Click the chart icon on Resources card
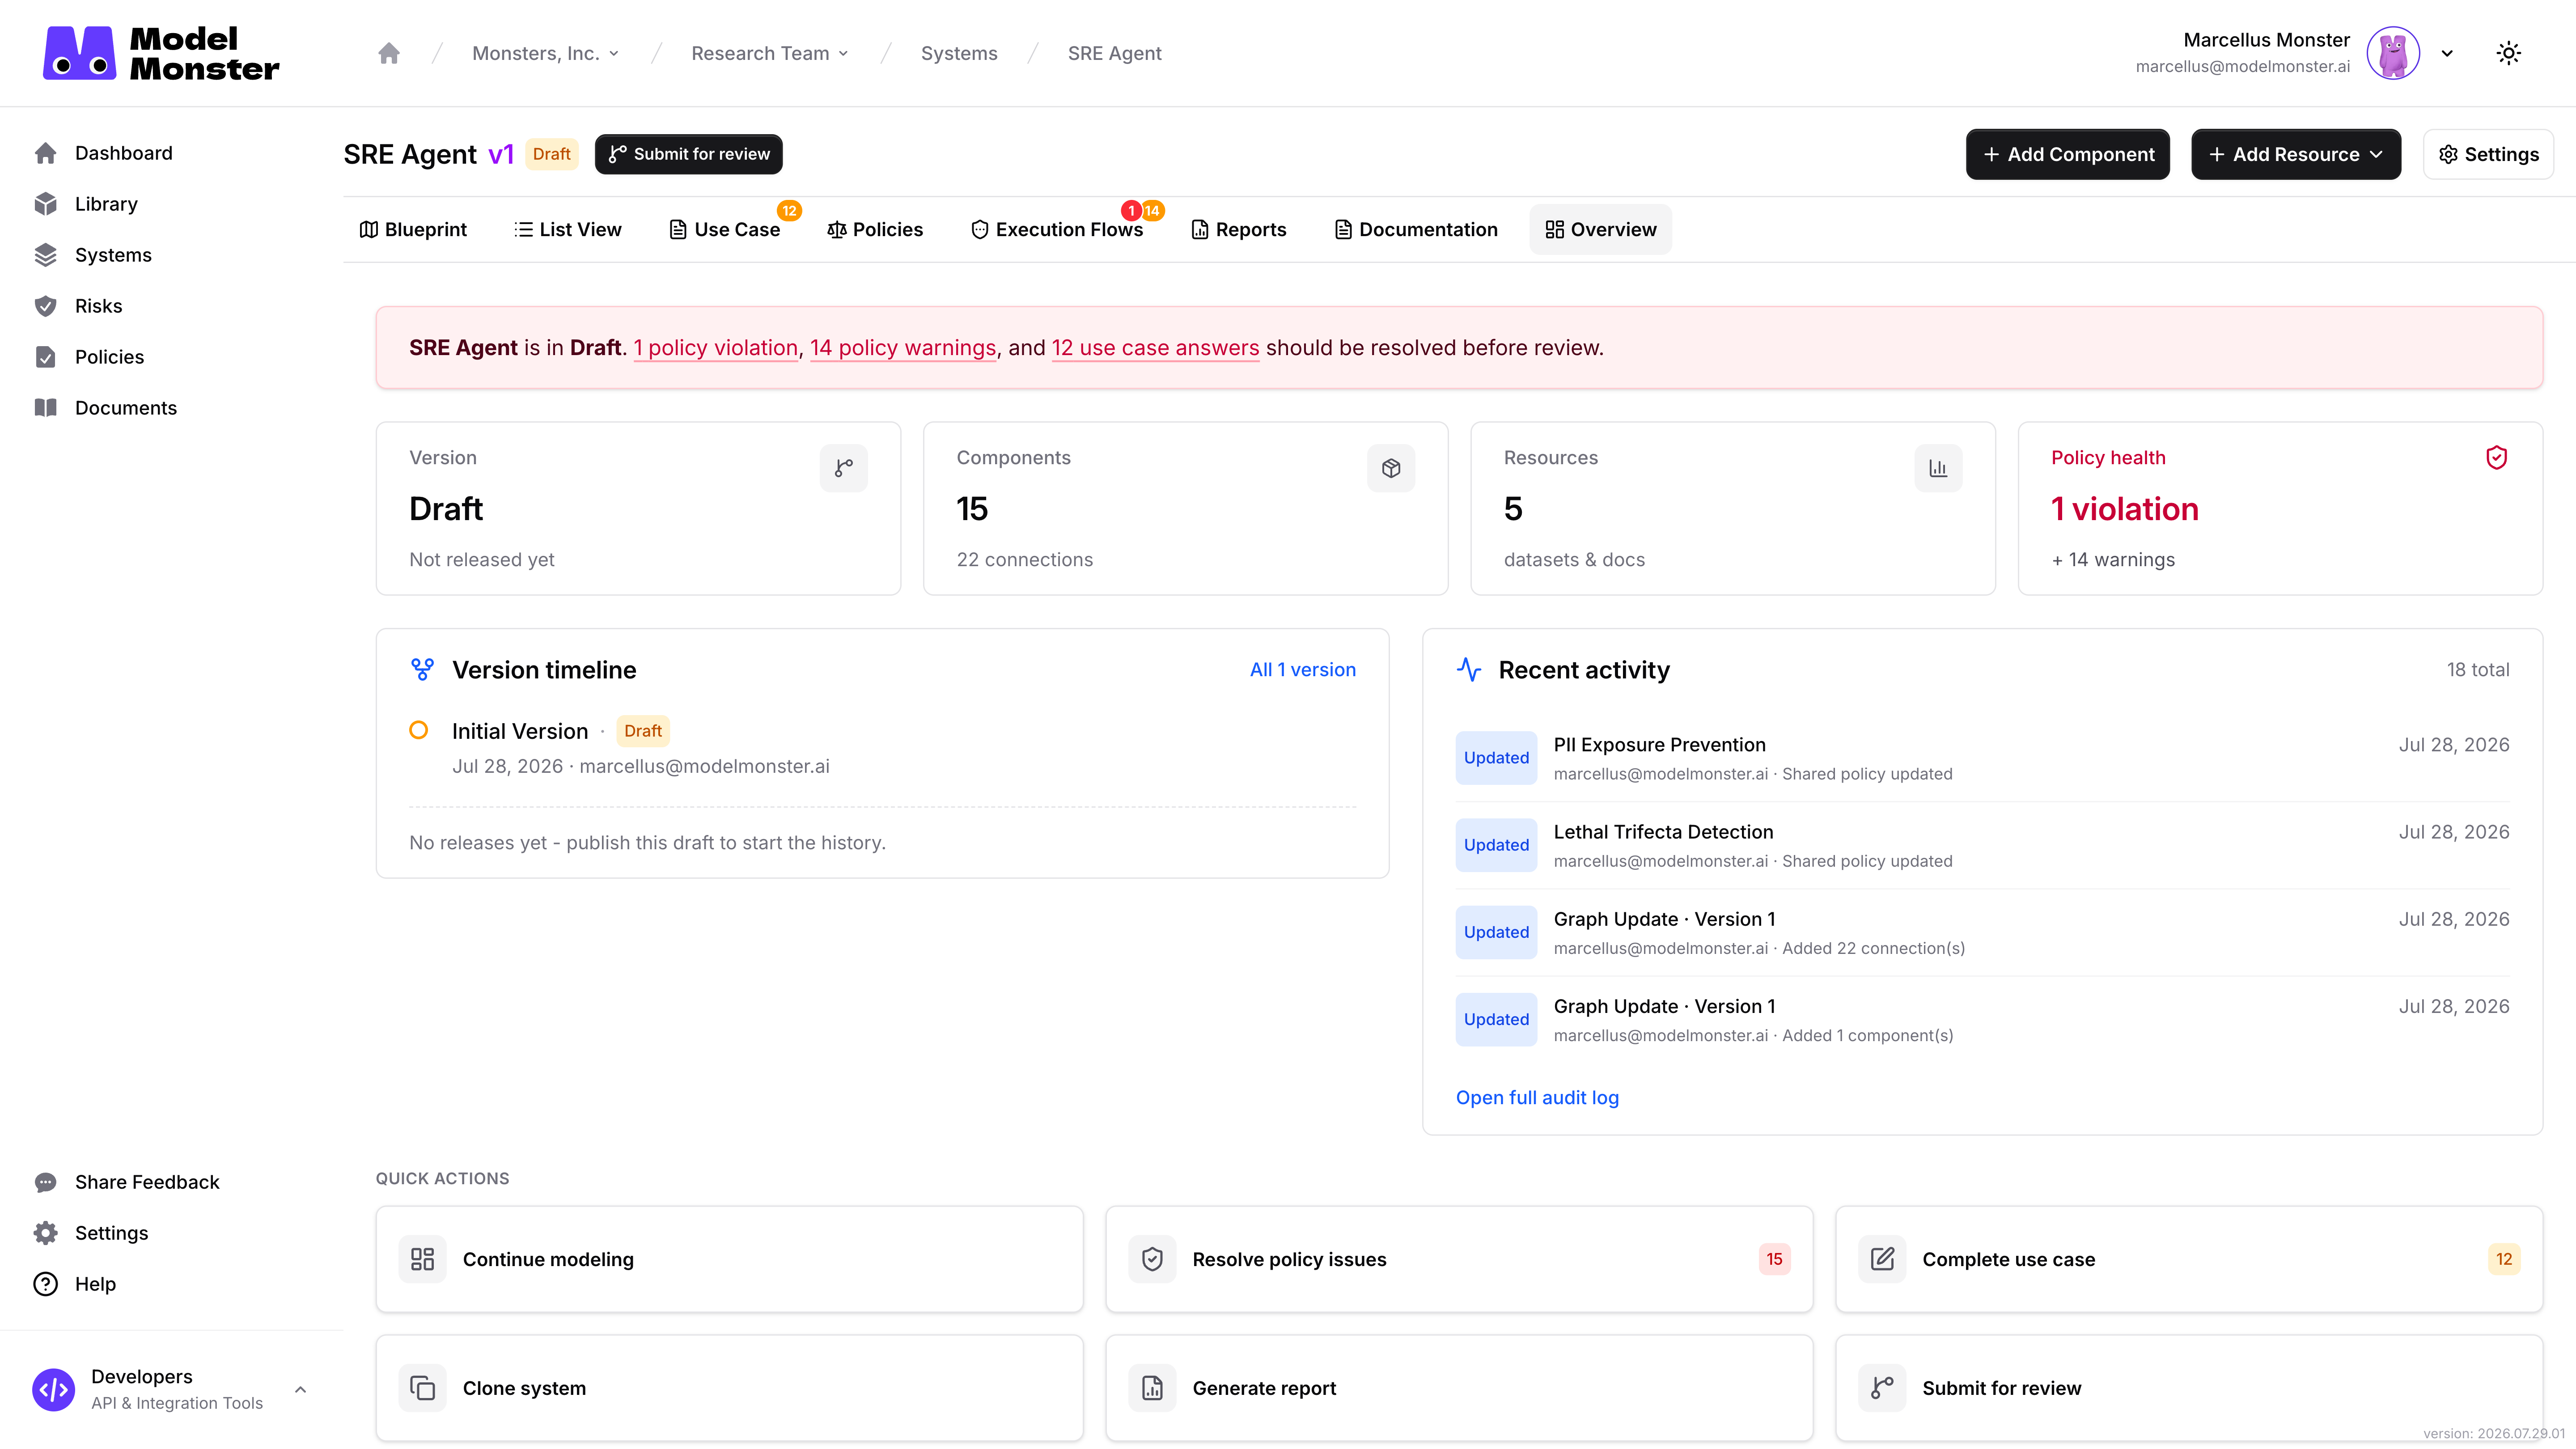Screen dimensions: 2576x1449 click(x=1938, y=468)
